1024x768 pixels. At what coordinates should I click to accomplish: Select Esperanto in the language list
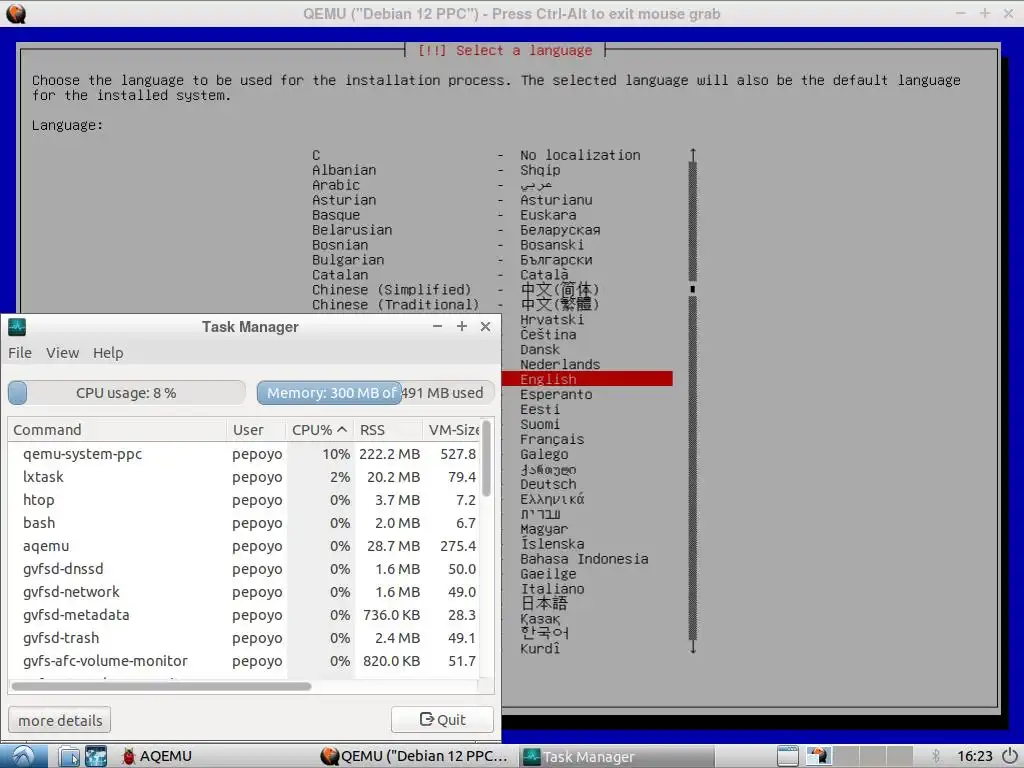tap(556, 394)
